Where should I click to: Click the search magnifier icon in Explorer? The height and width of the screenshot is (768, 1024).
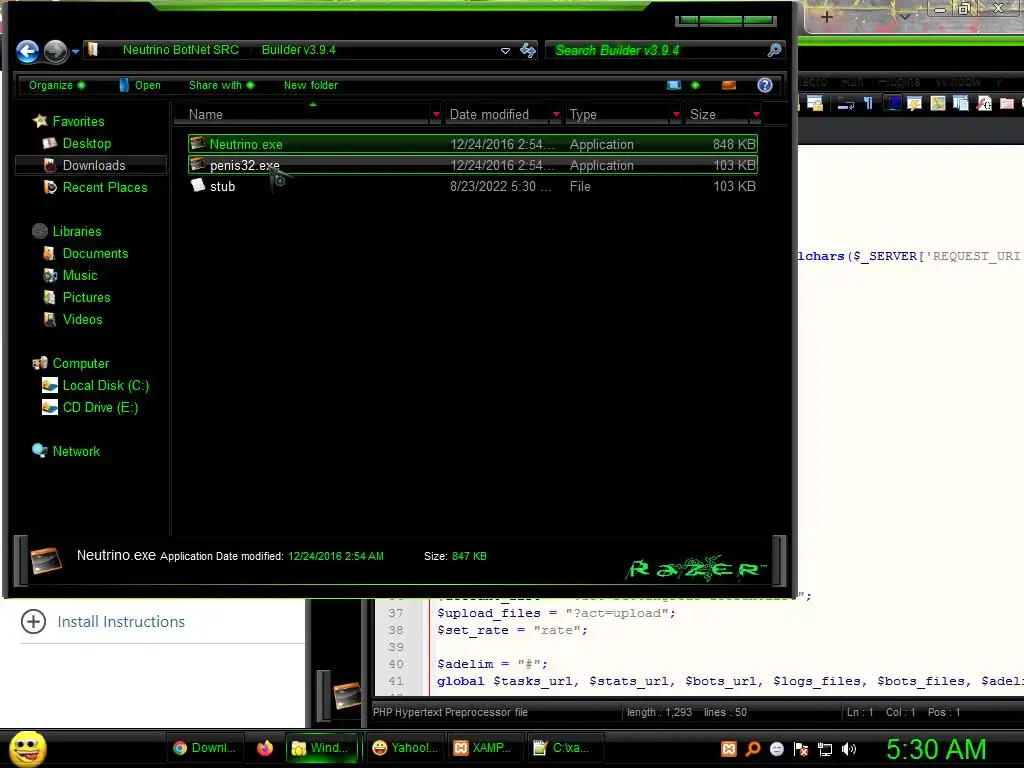[x=774, y=50]
